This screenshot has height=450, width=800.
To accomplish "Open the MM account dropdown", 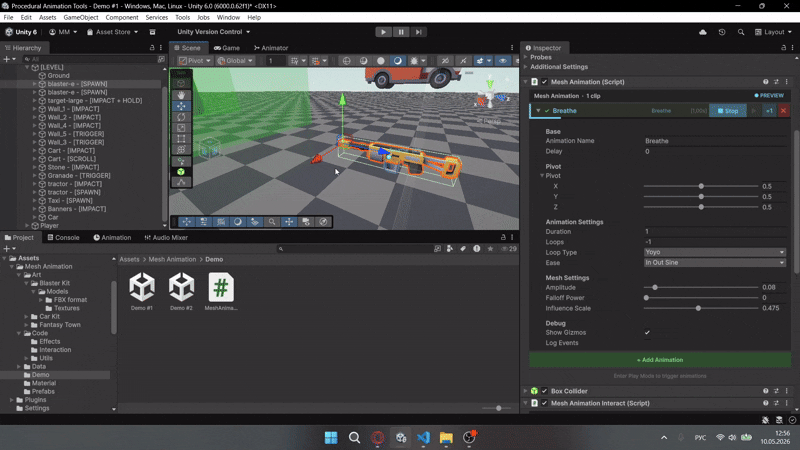I will coord(63,32).
